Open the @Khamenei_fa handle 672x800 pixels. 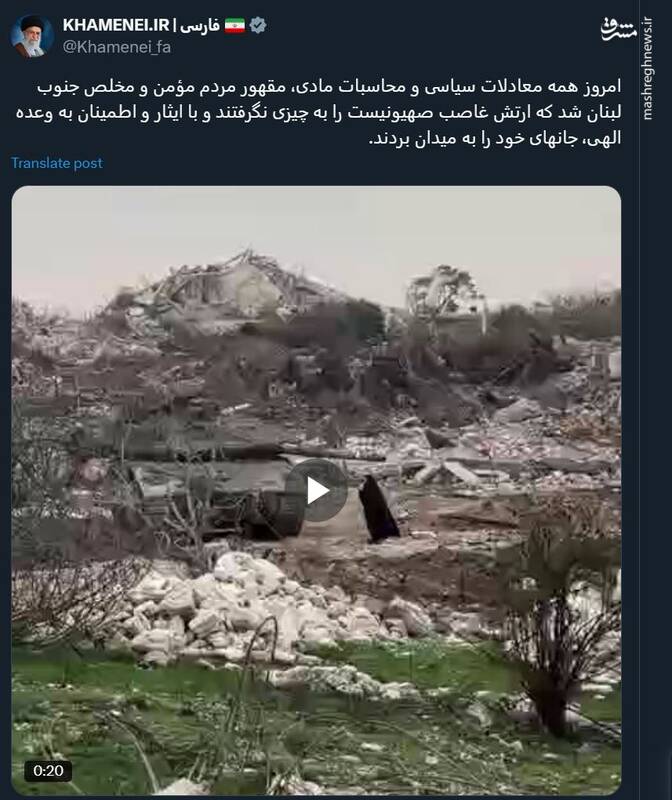[x=117, y=47]
